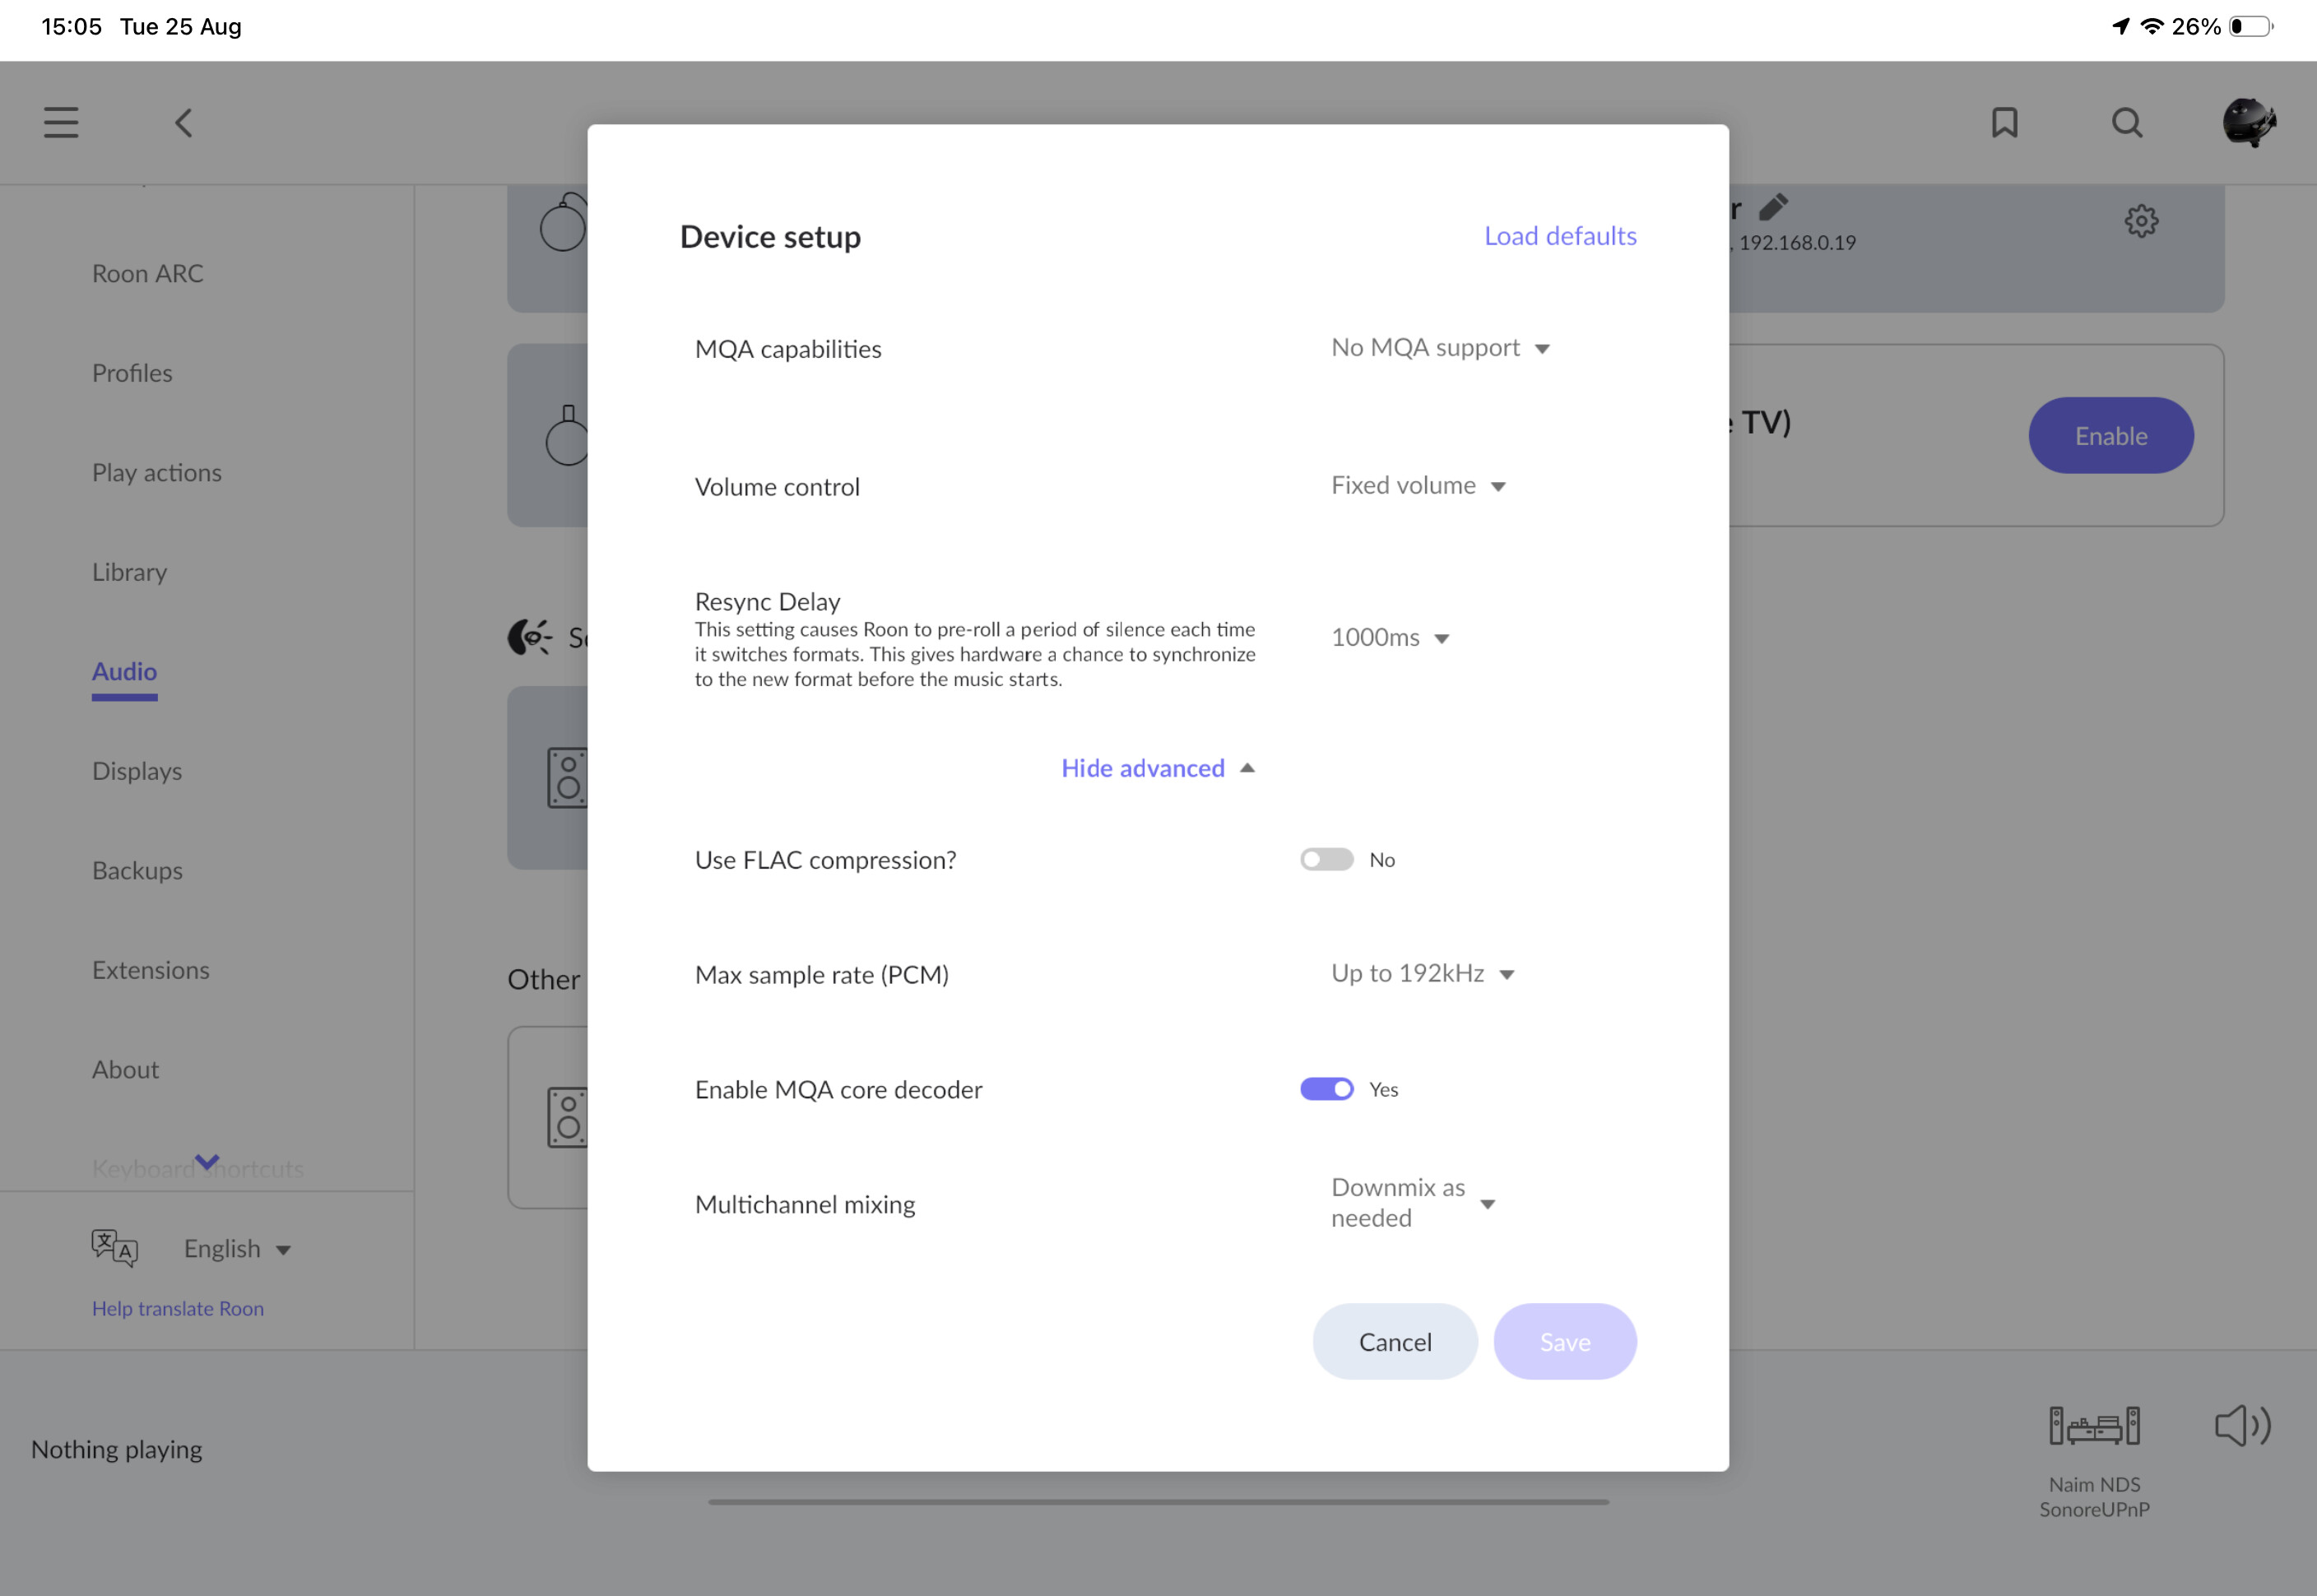
Task: Open device settings gear icon
Action: coord(2141,221)
